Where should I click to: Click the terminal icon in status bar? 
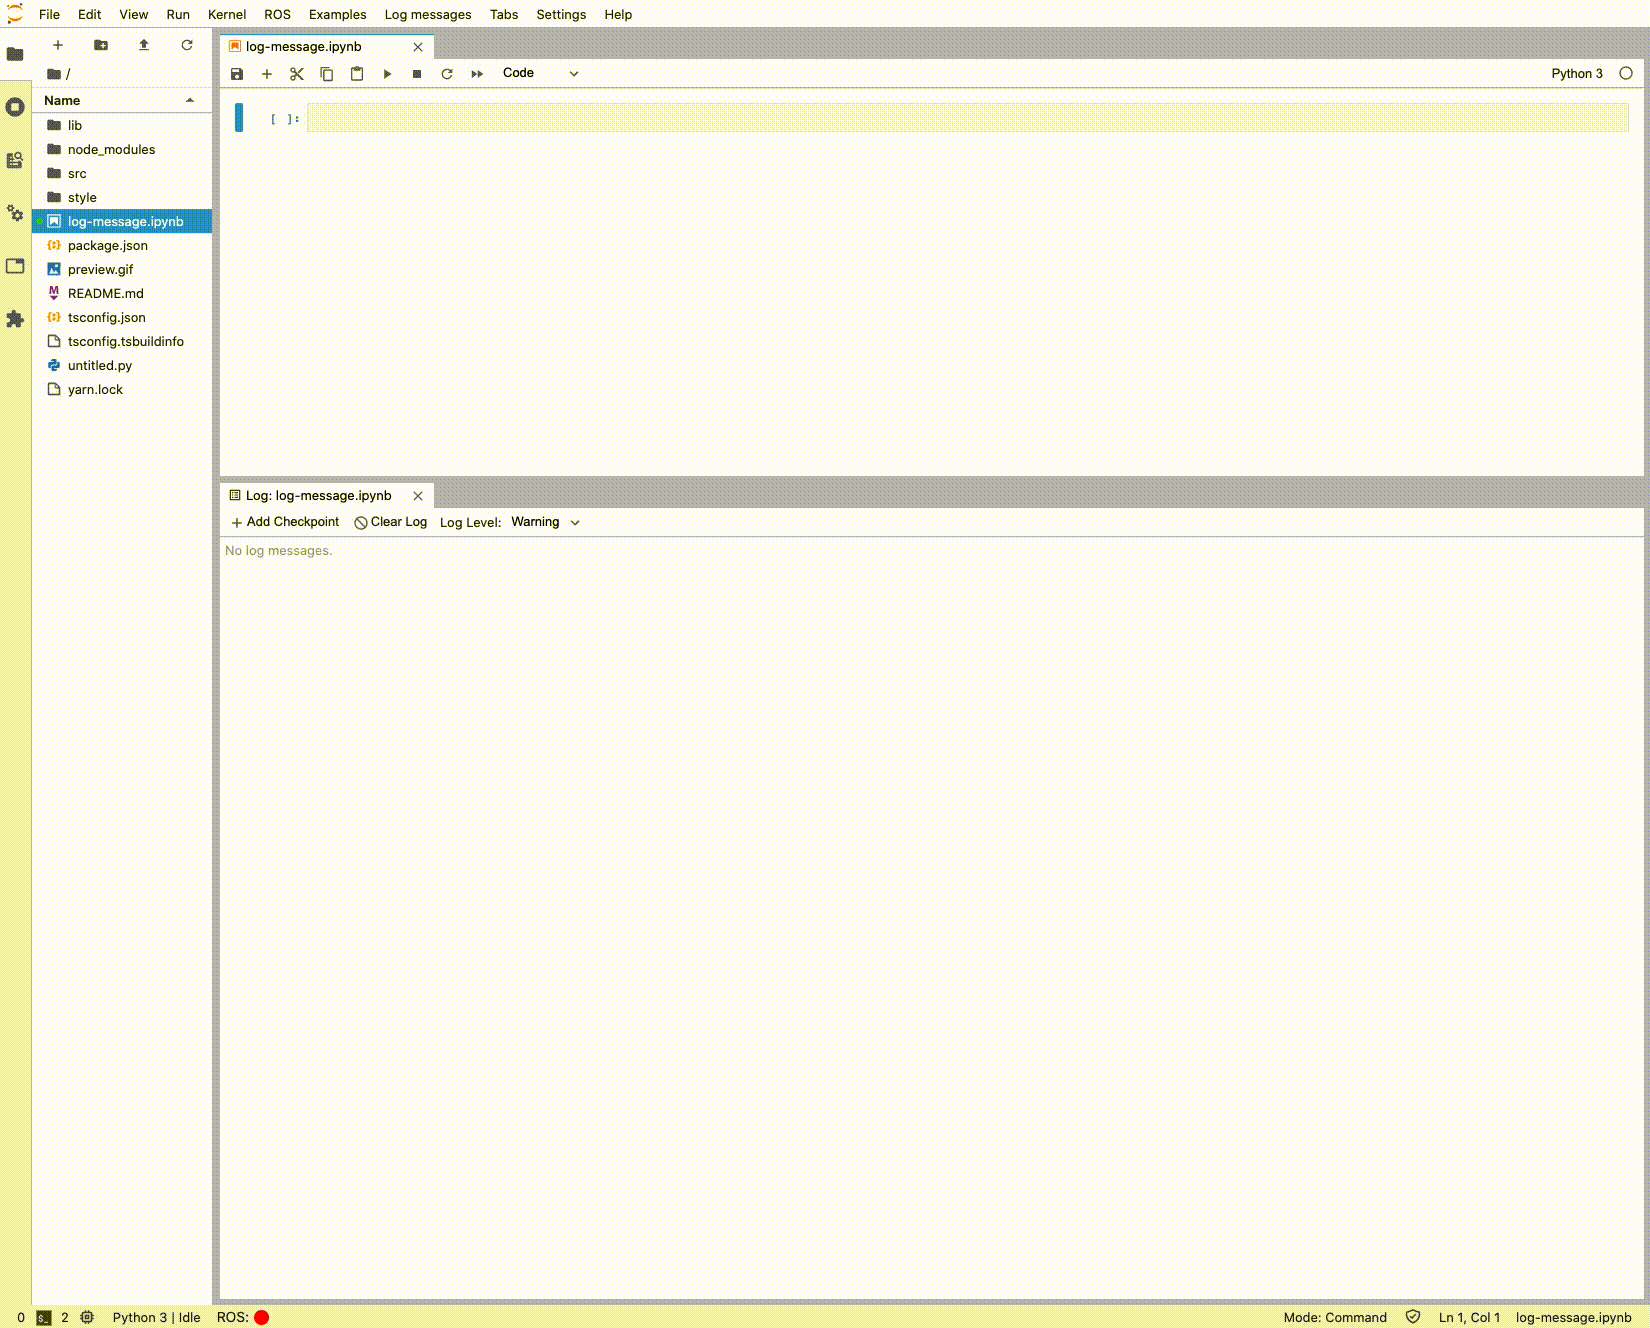click(44, 1317)
